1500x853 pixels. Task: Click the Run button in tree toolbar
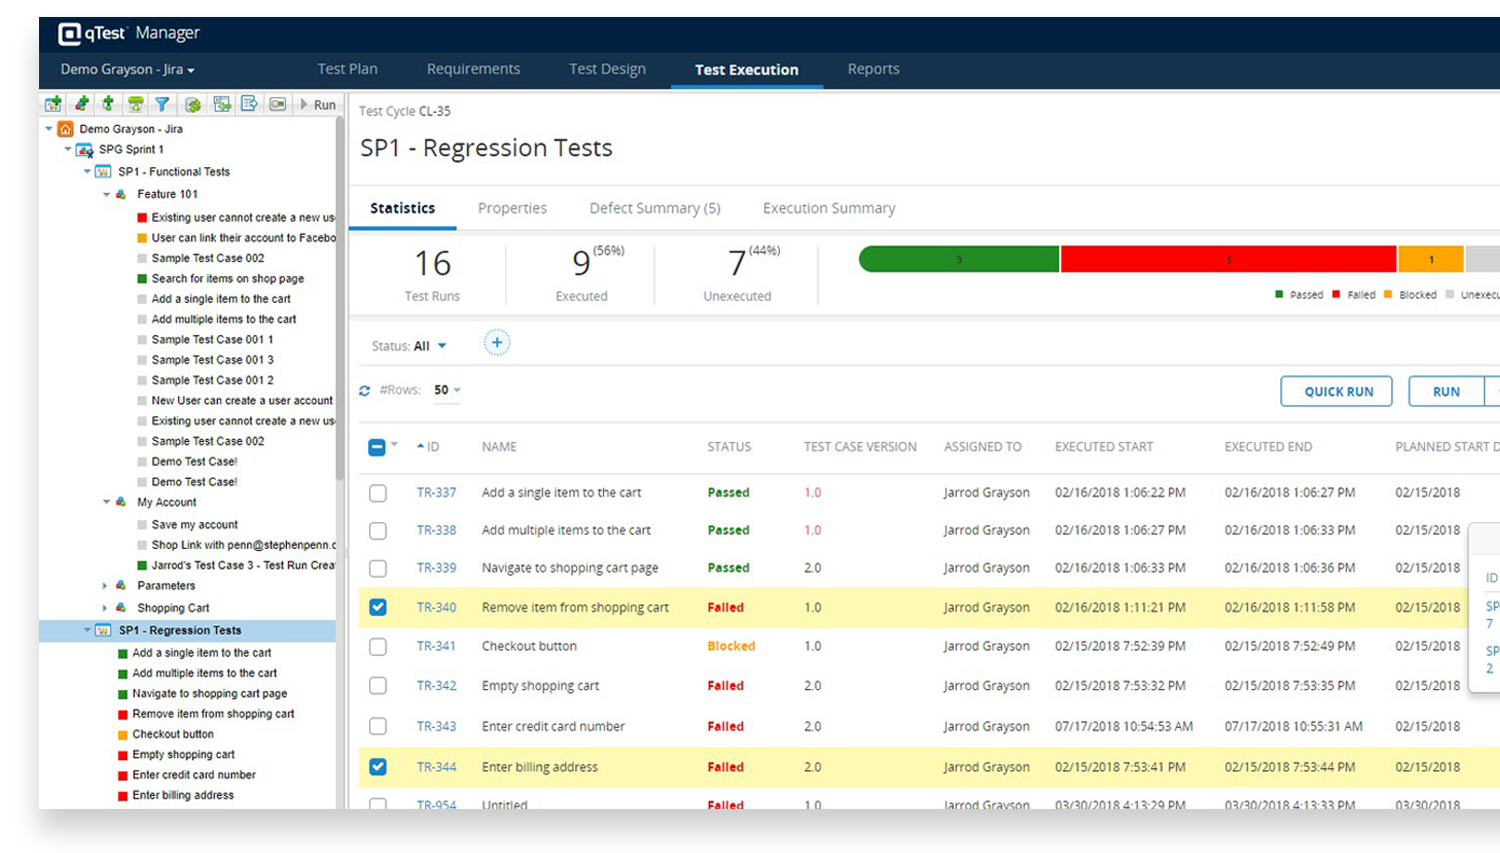(x=318, y=104)
